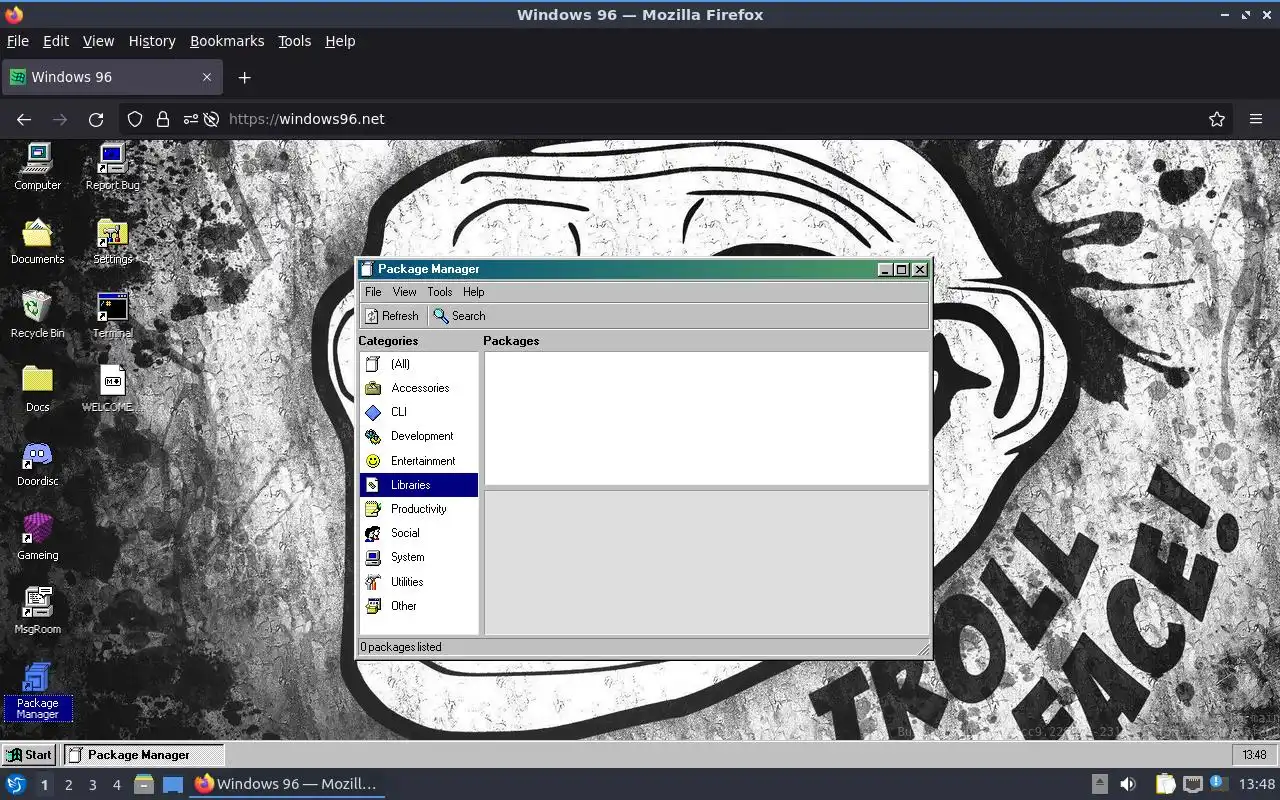1280x800 pixels.
Task: Open the OS panel start menu icon
Action: [x=15, y=785]
